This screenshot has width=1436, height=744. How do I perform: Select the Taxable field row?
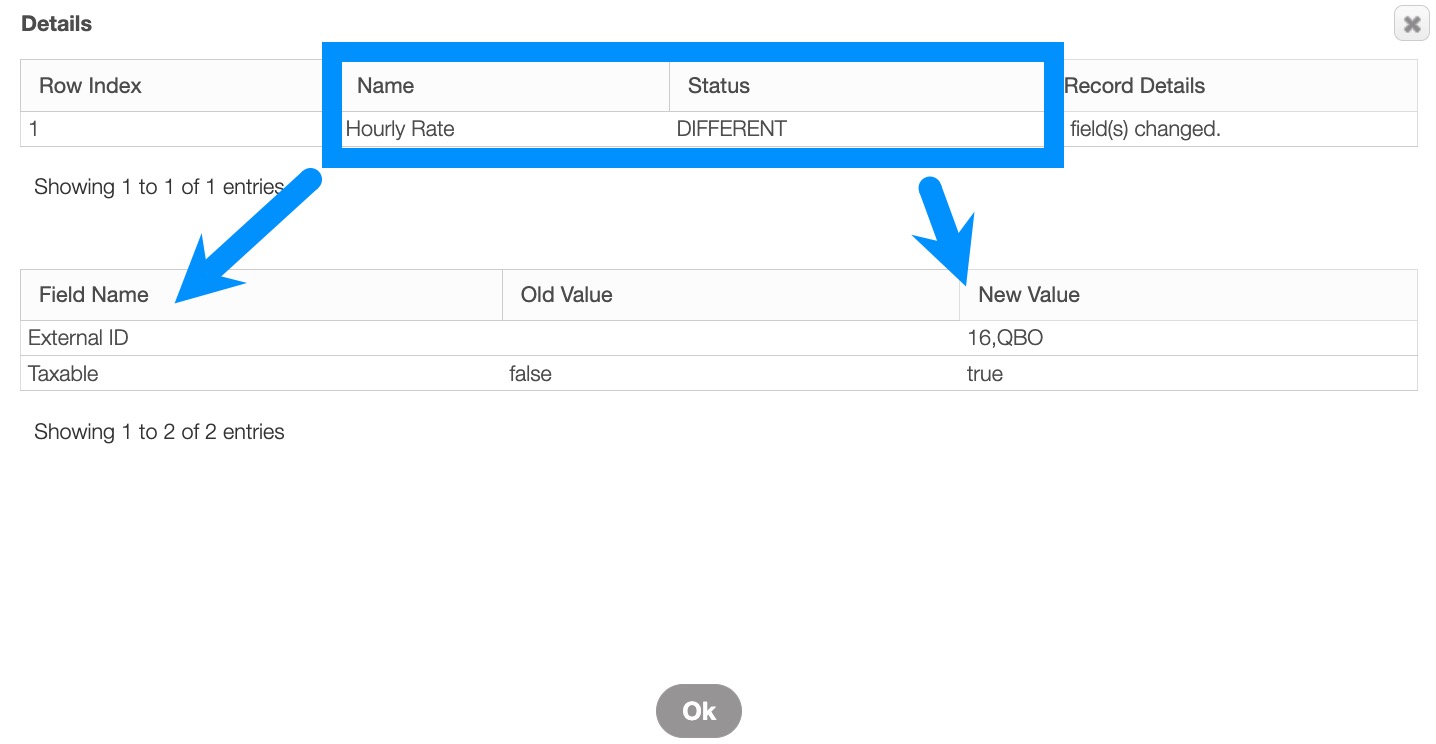[63, 374]
